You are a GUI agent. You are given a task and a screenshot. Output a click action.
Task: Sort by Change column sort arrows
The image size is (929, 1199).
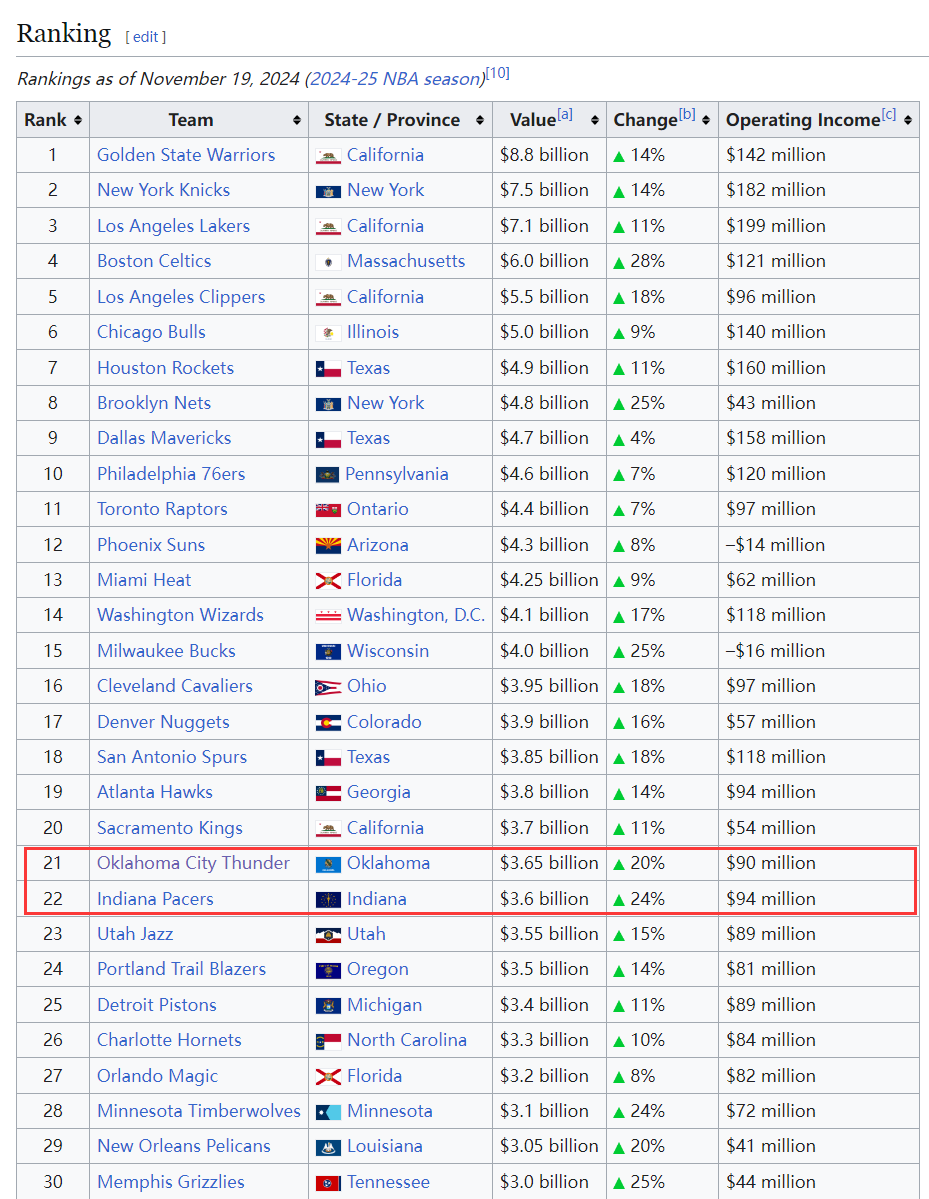(706, 120)
